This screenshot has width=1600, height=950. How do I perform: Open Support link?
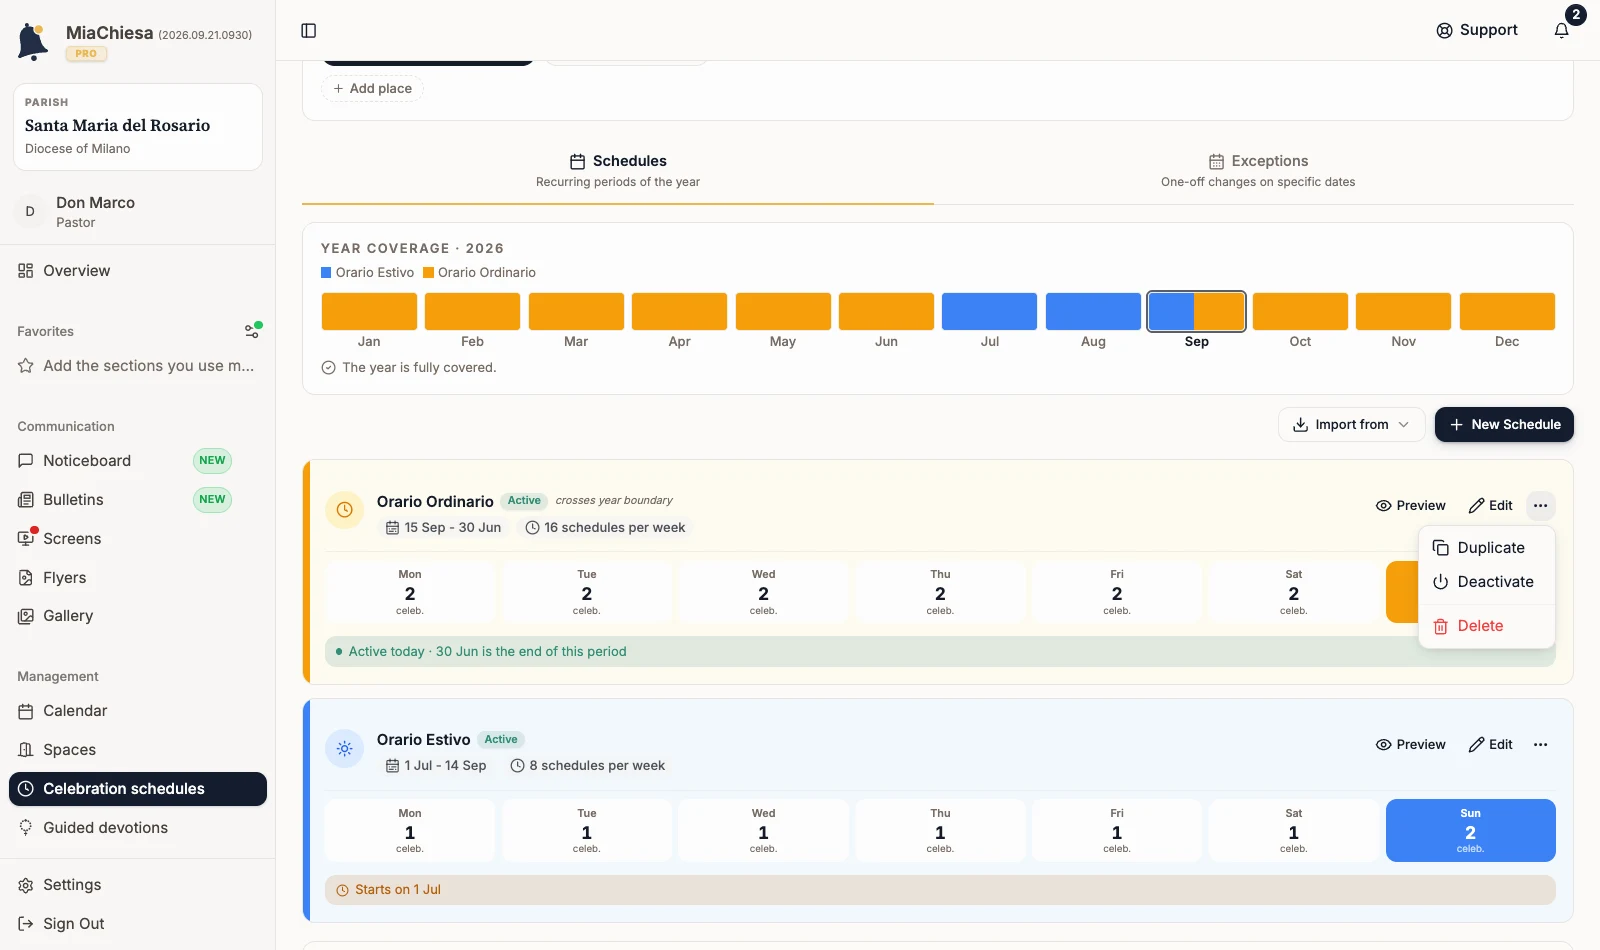pos(1477,31)
